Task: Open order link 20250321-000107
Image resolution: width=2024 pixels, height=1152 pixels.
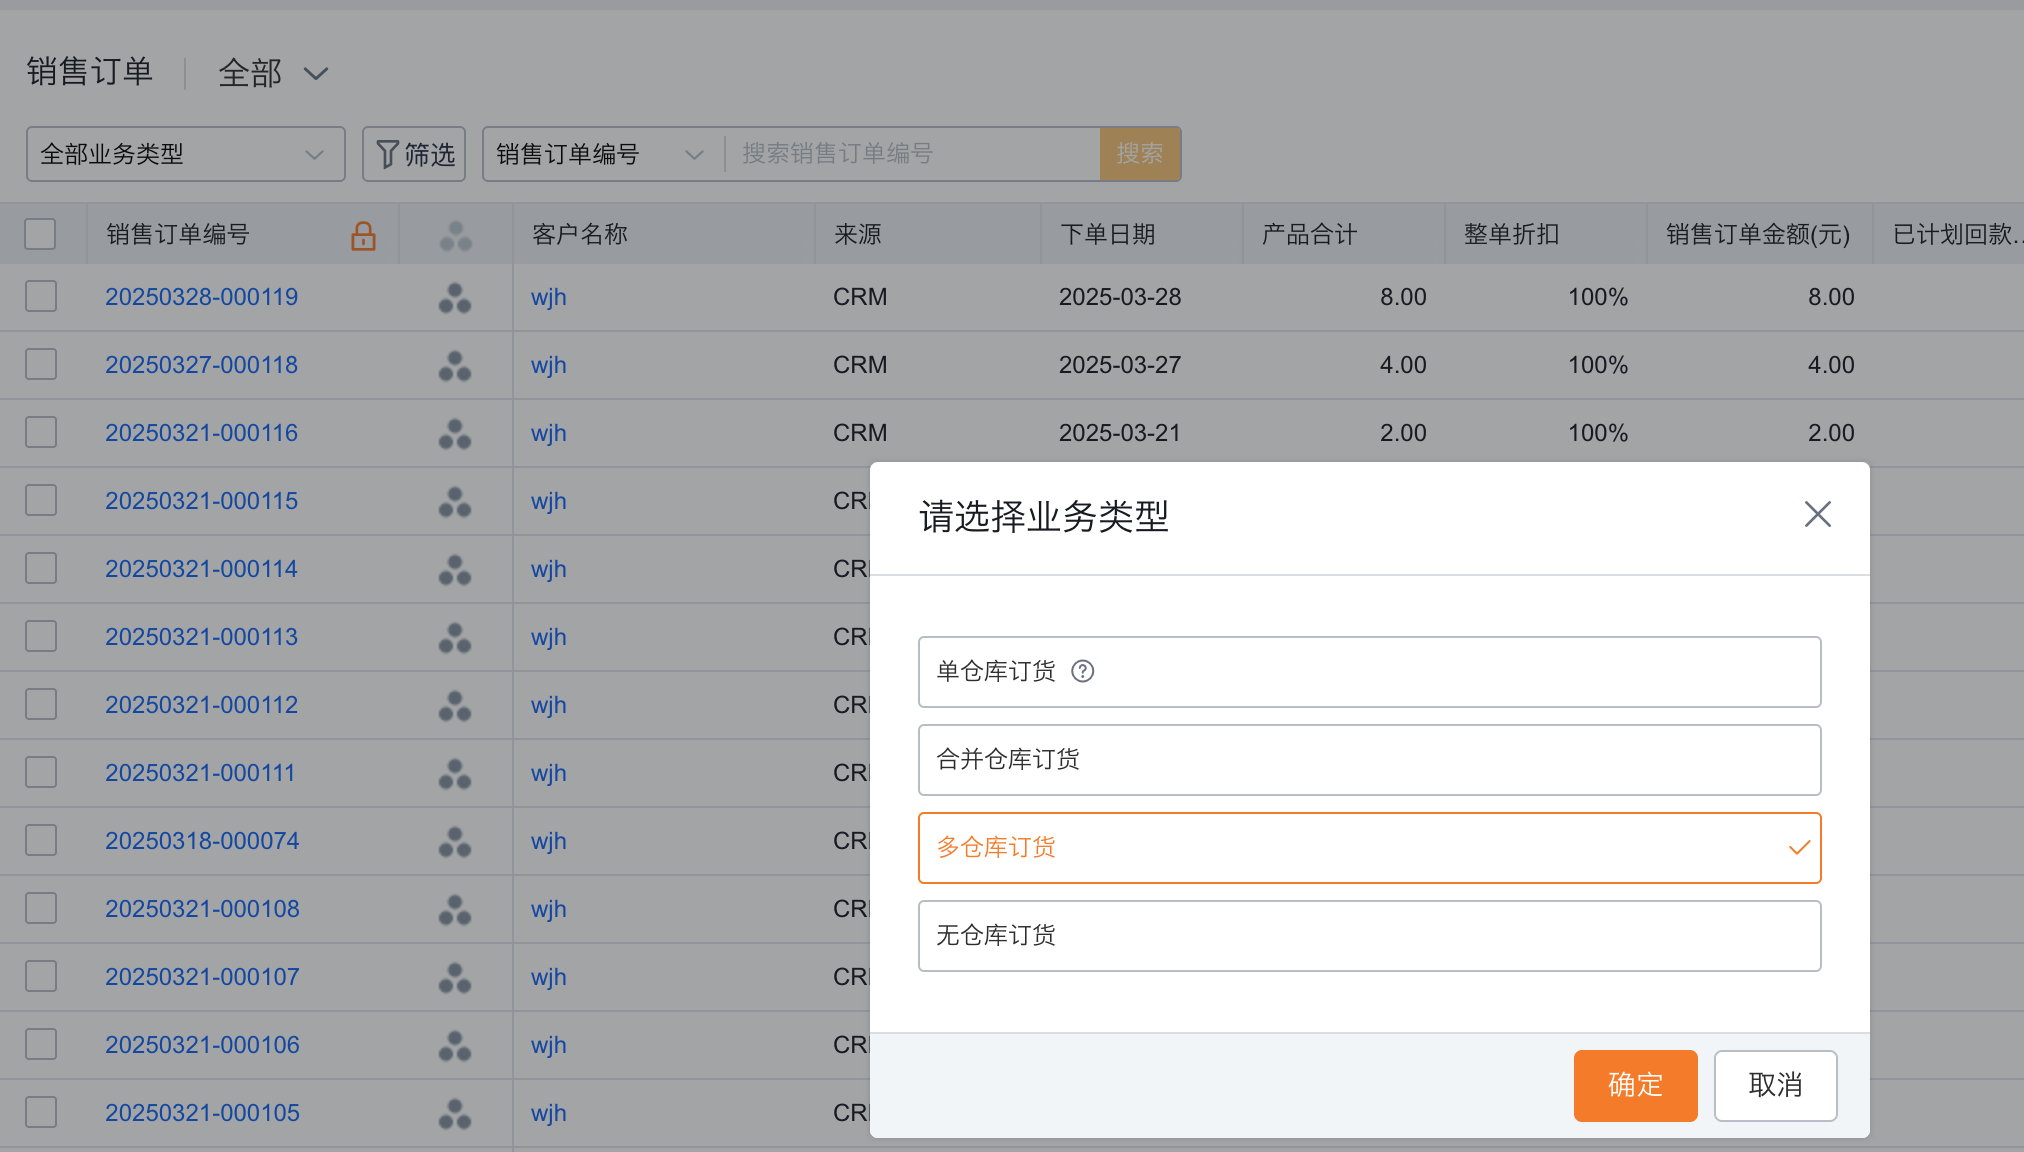Action: pos(202,977)
